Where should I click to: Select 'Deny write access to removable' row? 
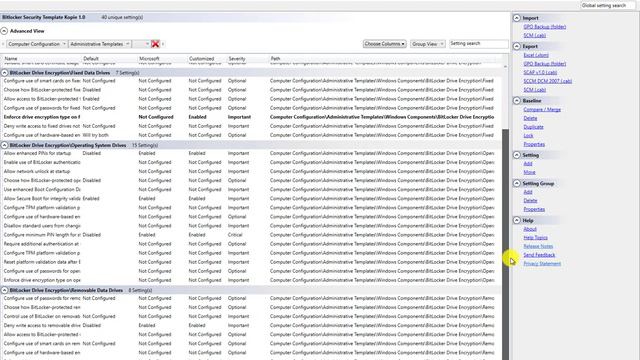(x=250, y=326)
